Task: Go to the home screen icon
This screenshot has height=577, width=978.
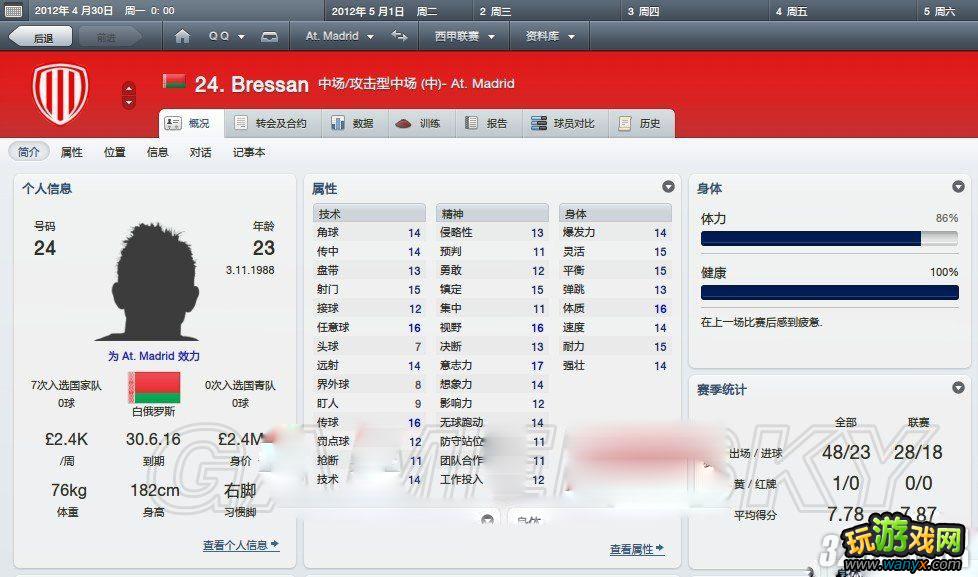Action: pyautogui.click(x=182, y=37)
